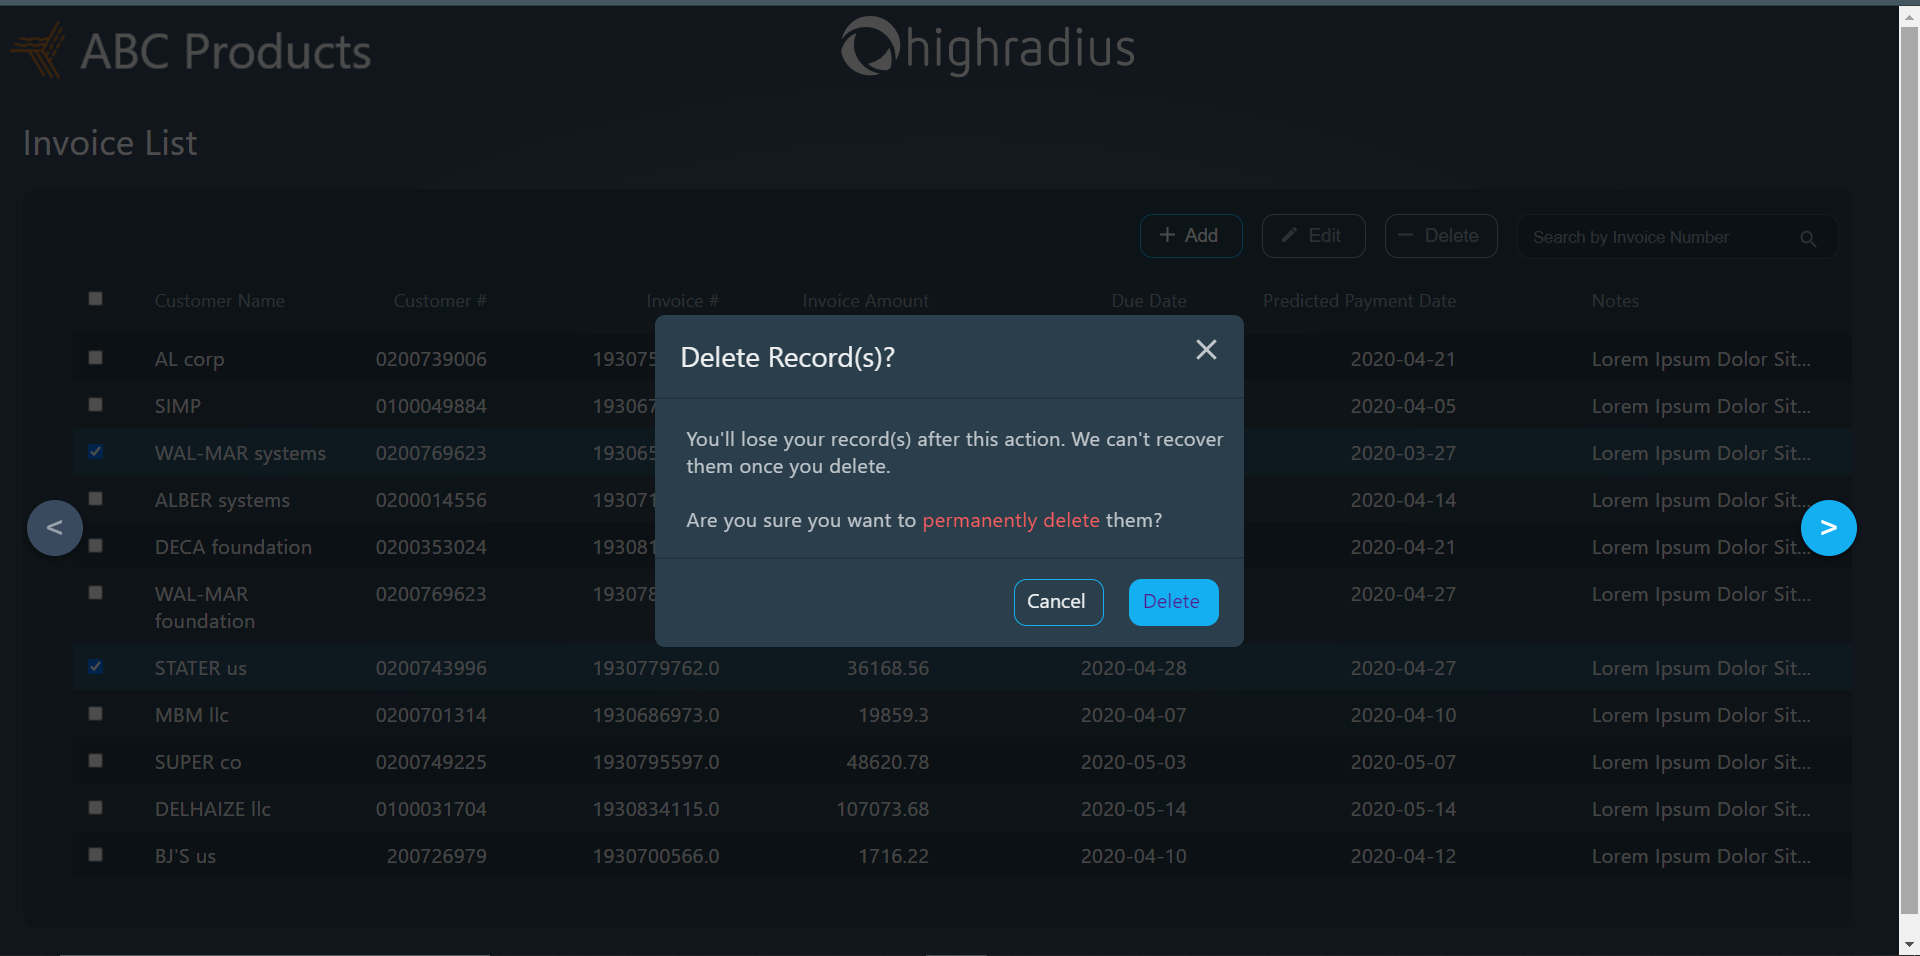Check the BJ'S us row checkbox
The width and height of the screenshot is (1920, 956).
click(x=95, y=854)
